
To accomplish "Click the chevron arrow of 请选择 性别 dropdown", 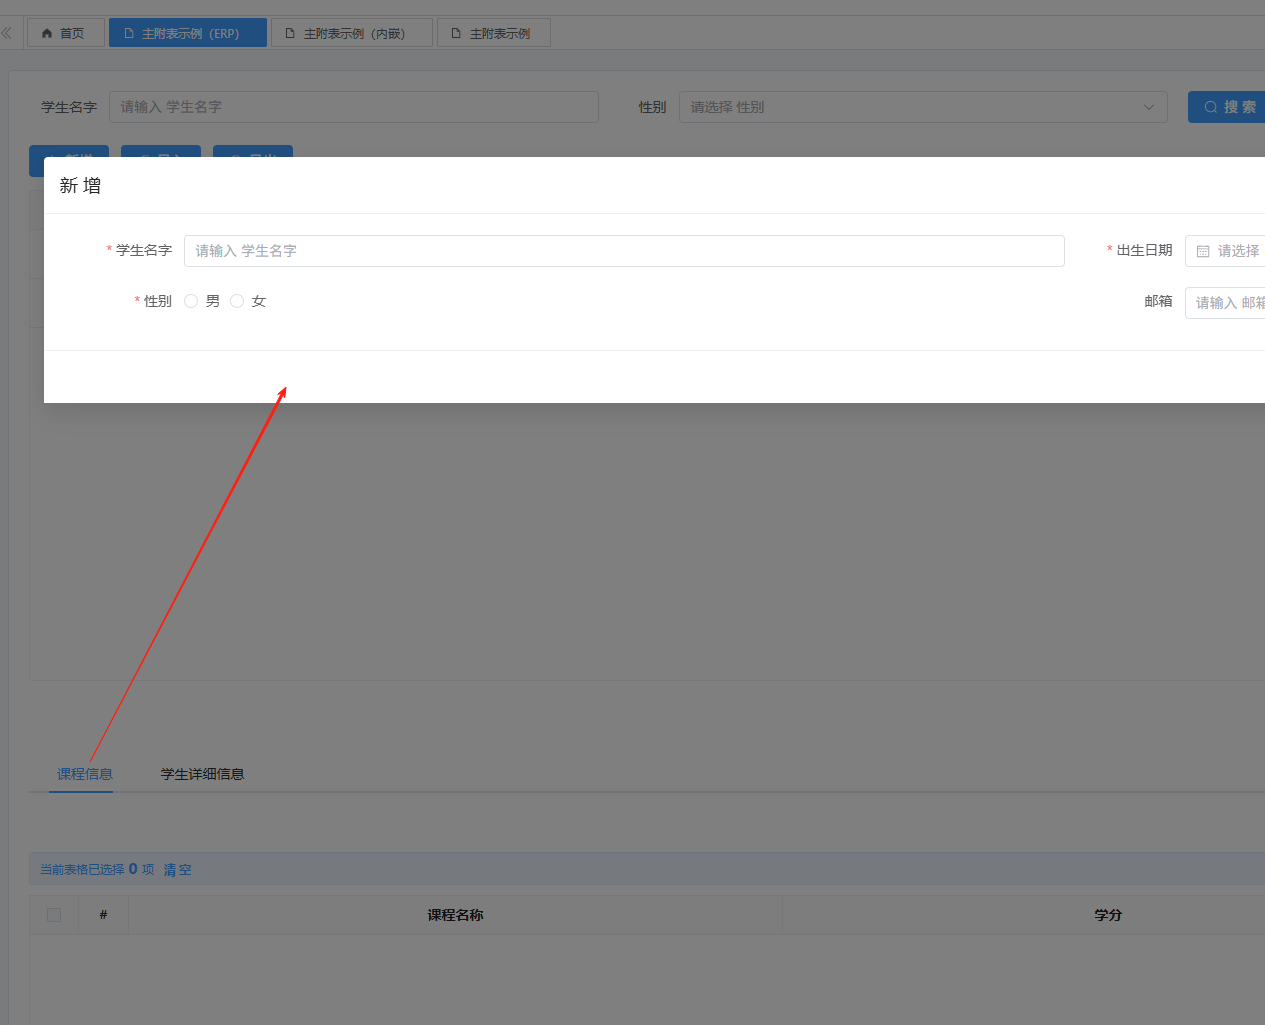I will tap(1148, 107).
